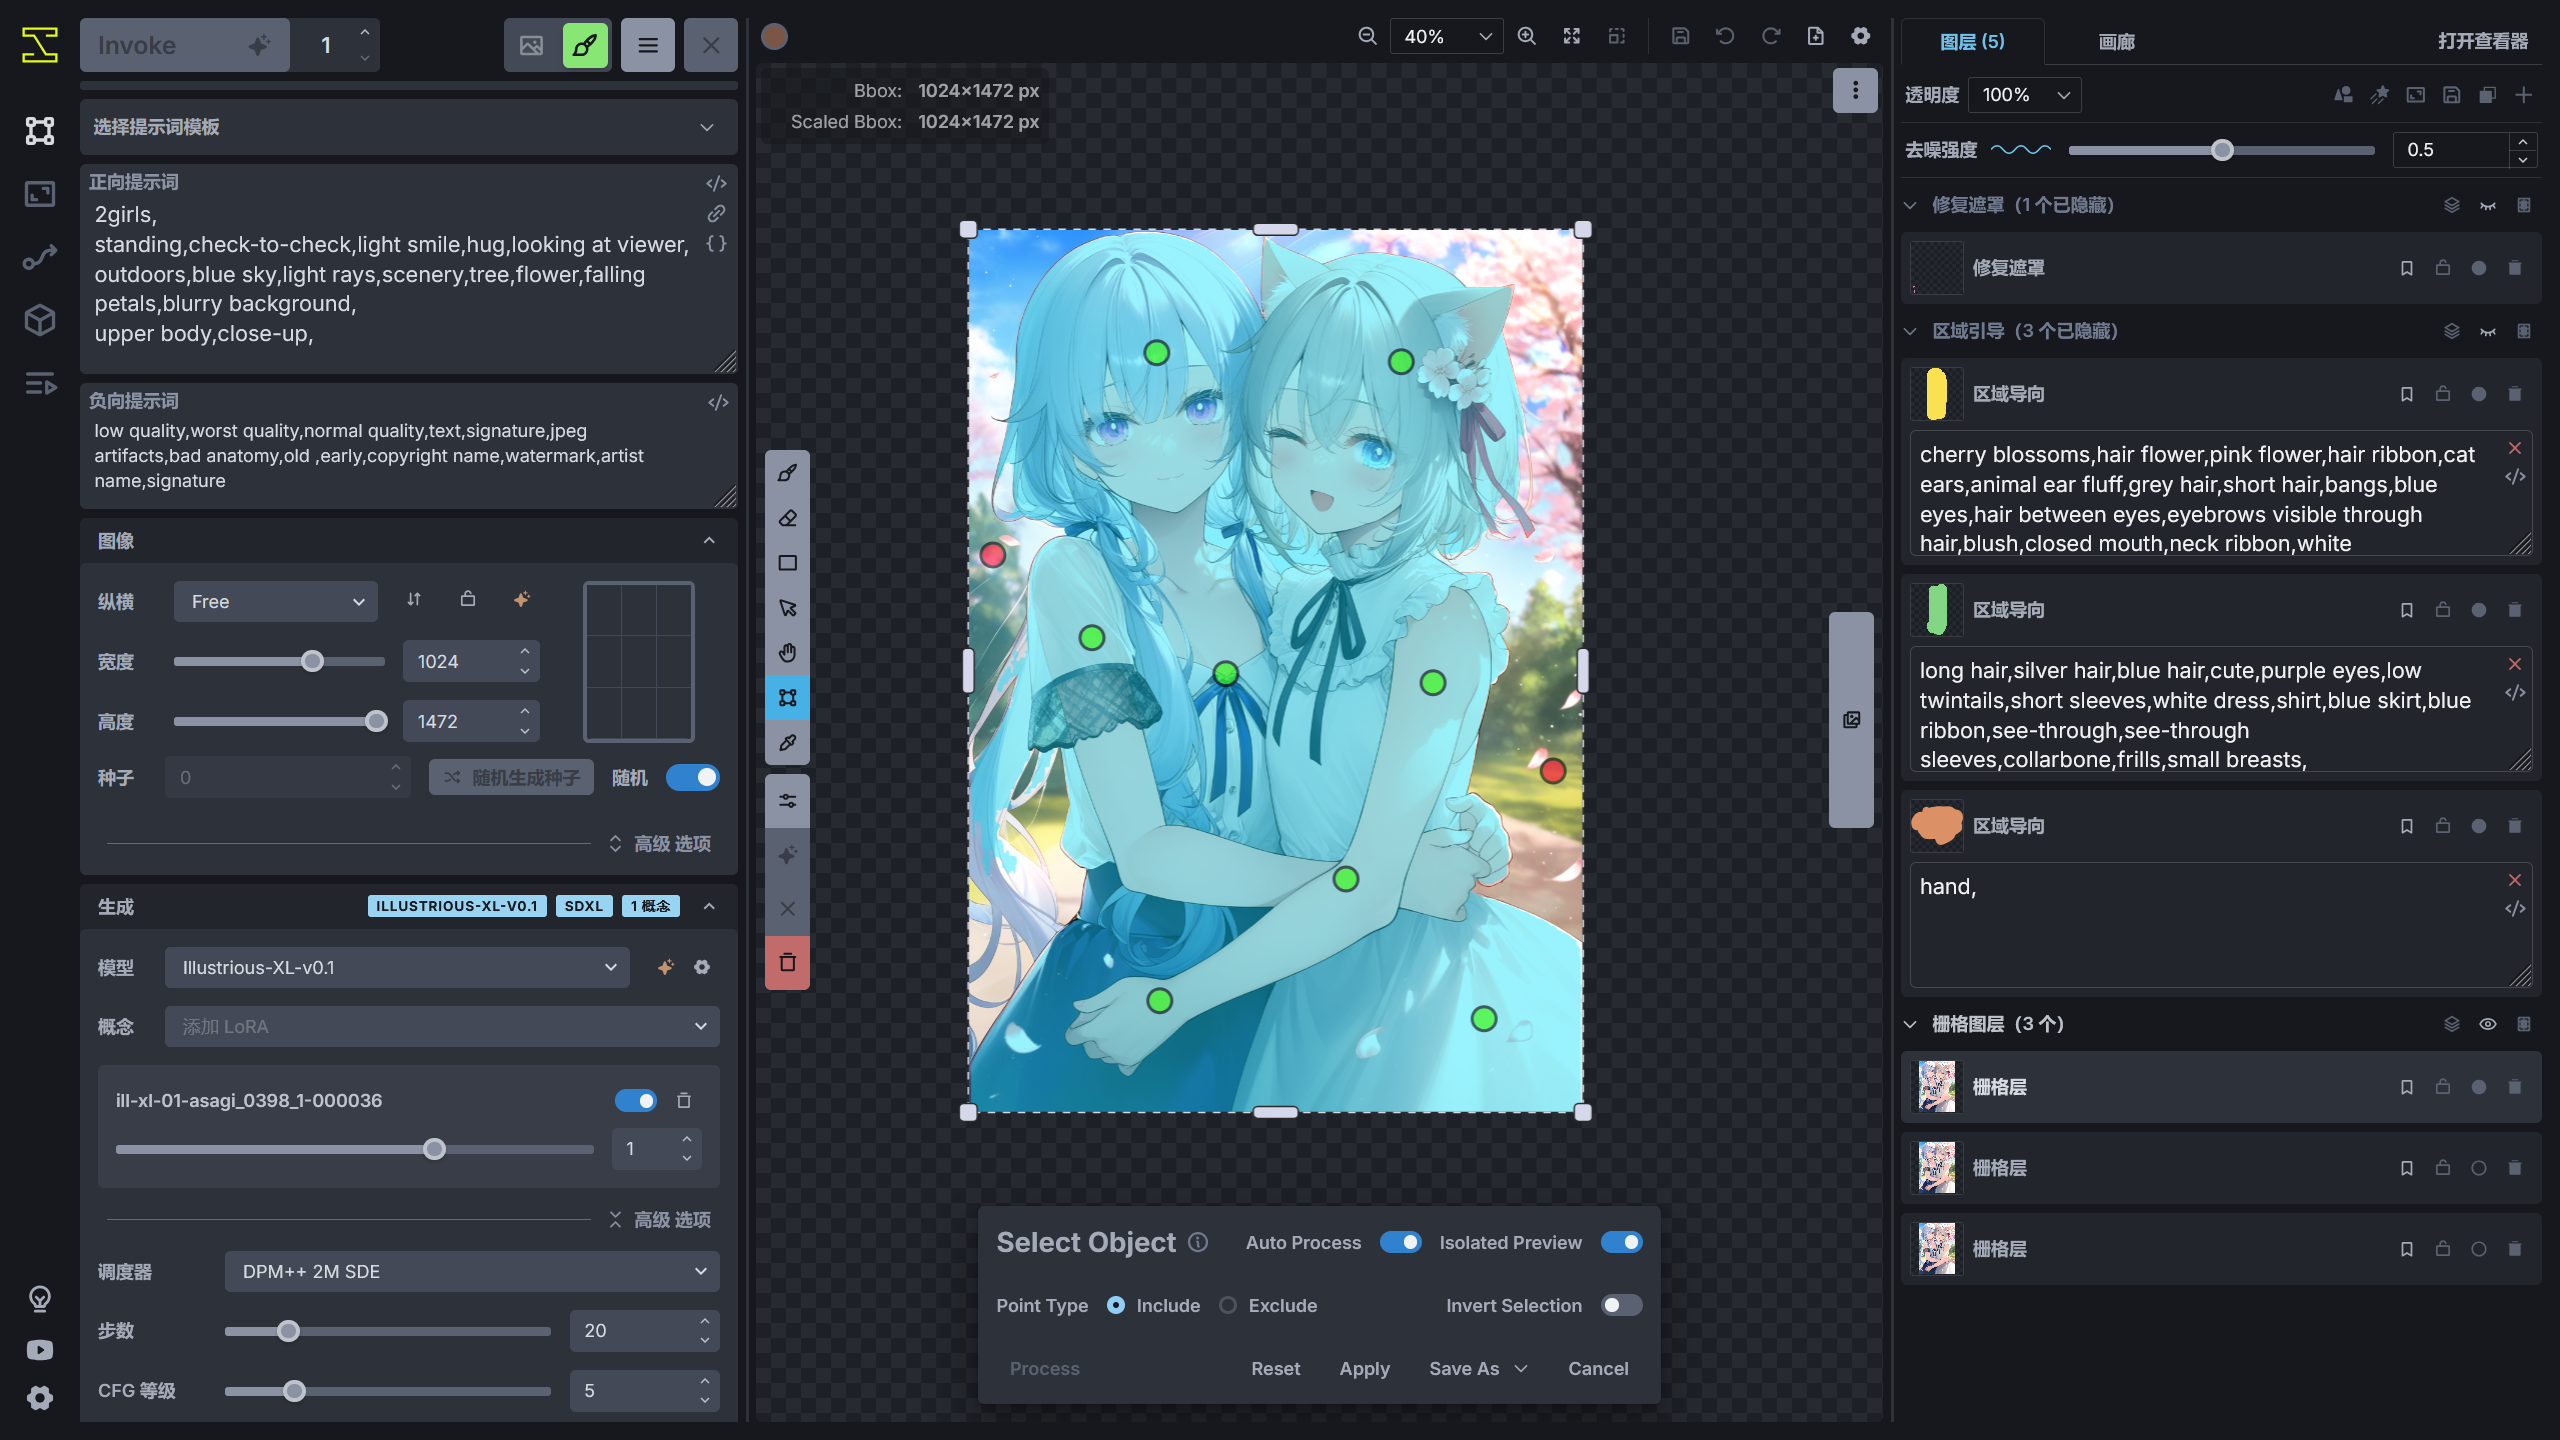Click the first 栅格层 layer thumbnail

point(1936,1087)
